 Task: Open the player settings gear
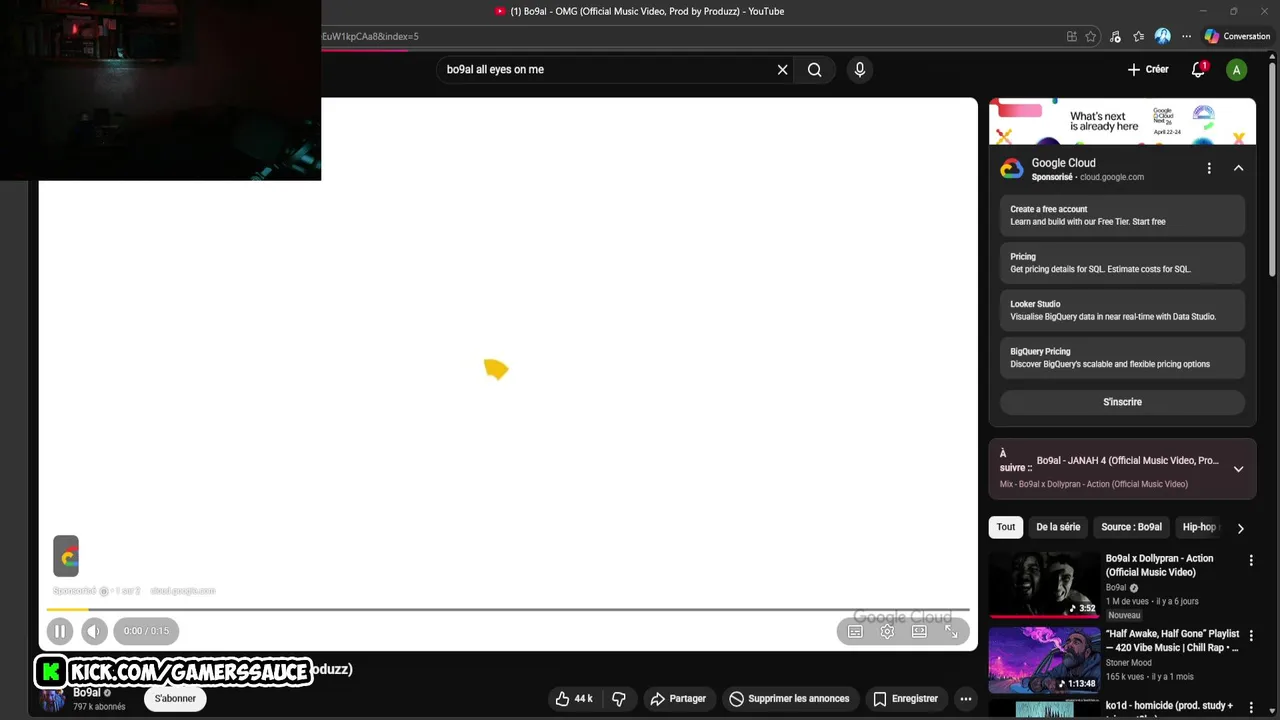[887, 631]
